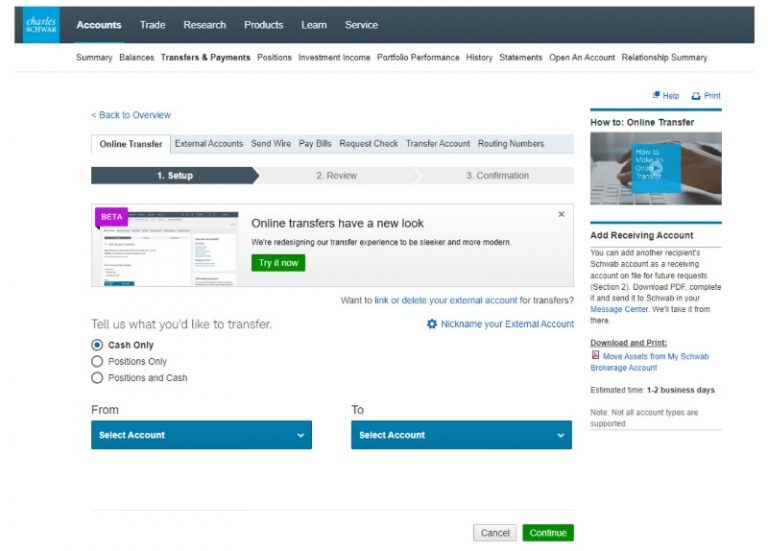Open the Trade main menu
Viewport: 768px width, 551px height.
tap(152, 25)
